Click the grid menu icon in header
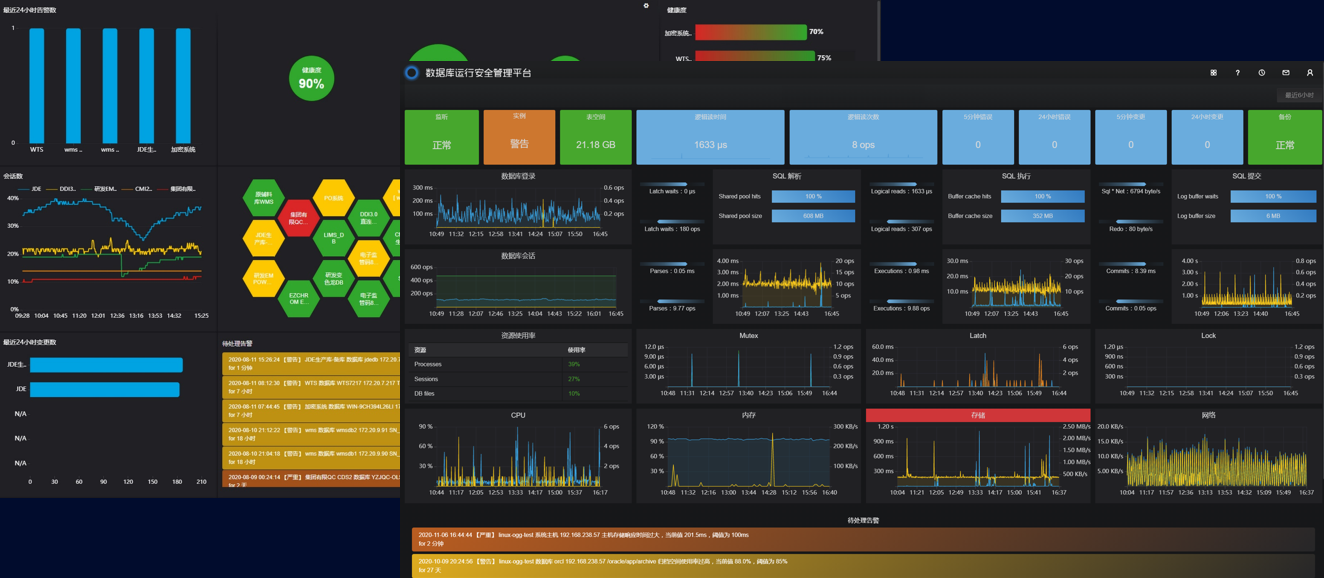 pyautogui.click(x=1213, y=73)
